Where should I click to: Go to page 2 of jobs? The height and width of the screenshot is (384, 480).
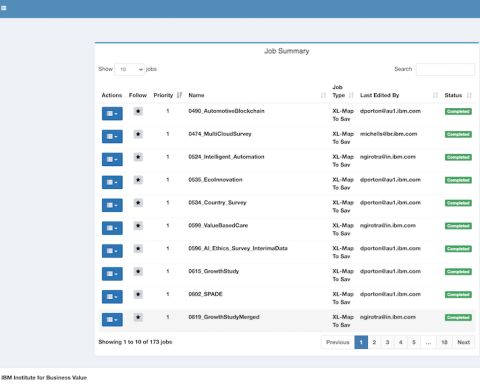(x=374, y=342)
